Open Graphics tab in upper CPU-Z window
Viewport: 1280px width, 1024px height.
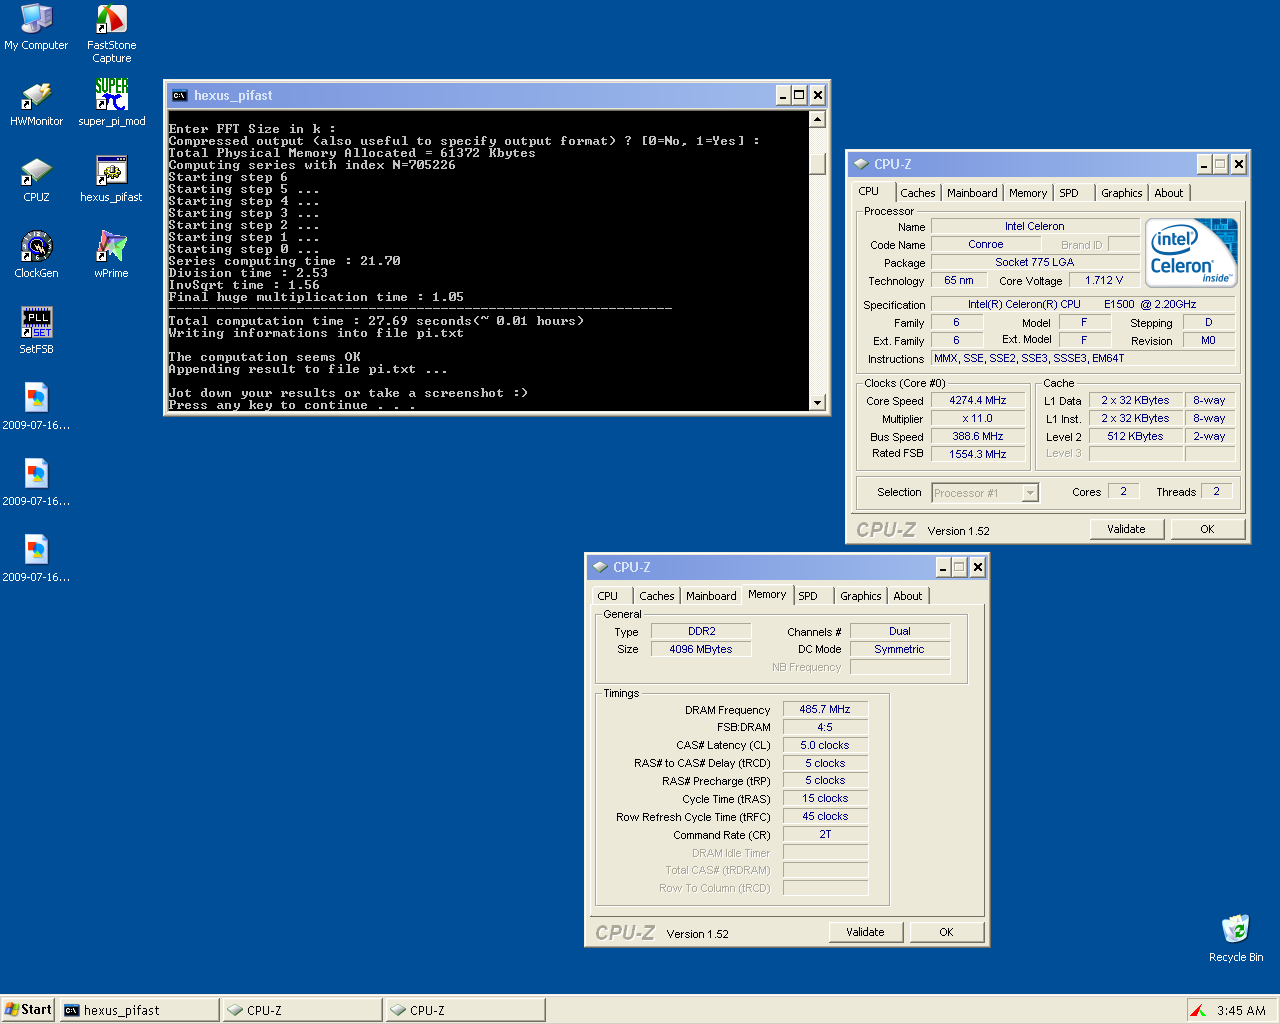[x=1121, y=193]
